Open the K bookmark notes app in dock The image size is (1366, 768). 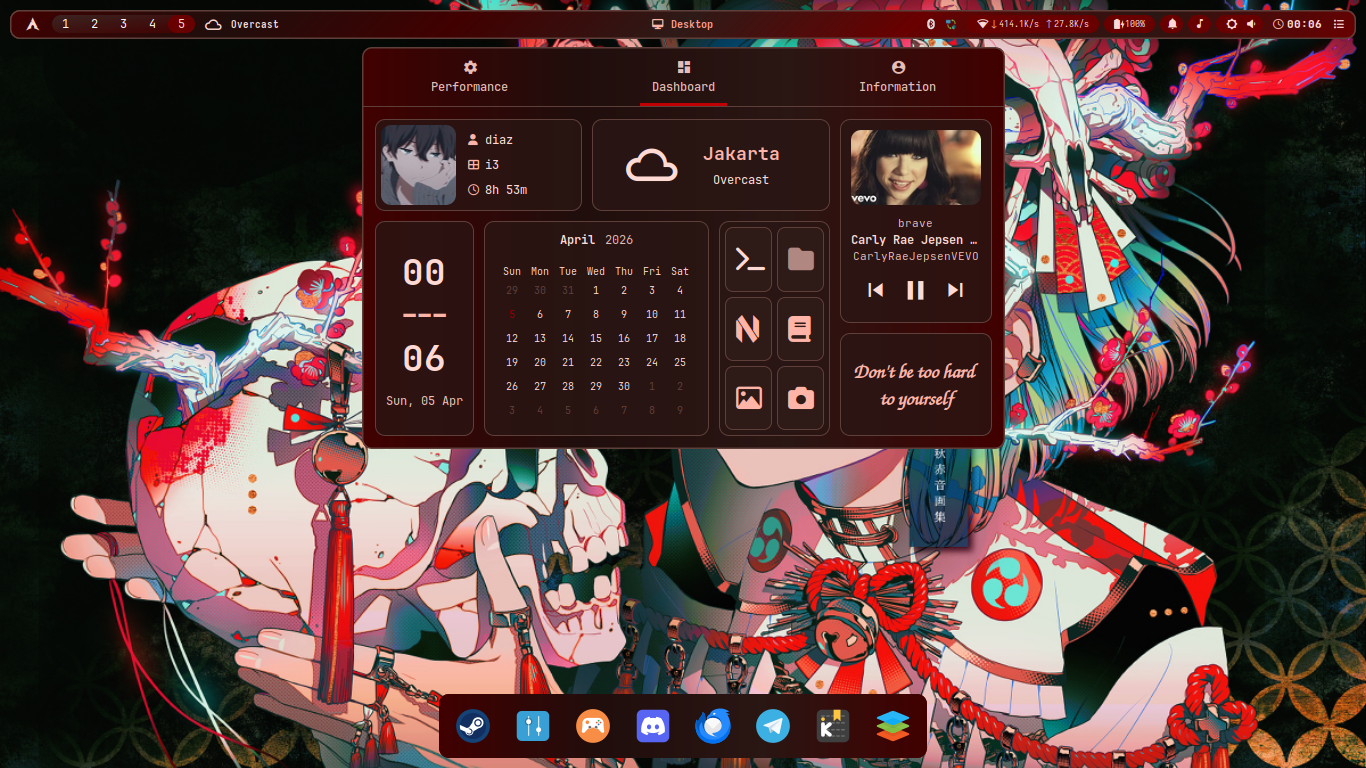point(833,726)
